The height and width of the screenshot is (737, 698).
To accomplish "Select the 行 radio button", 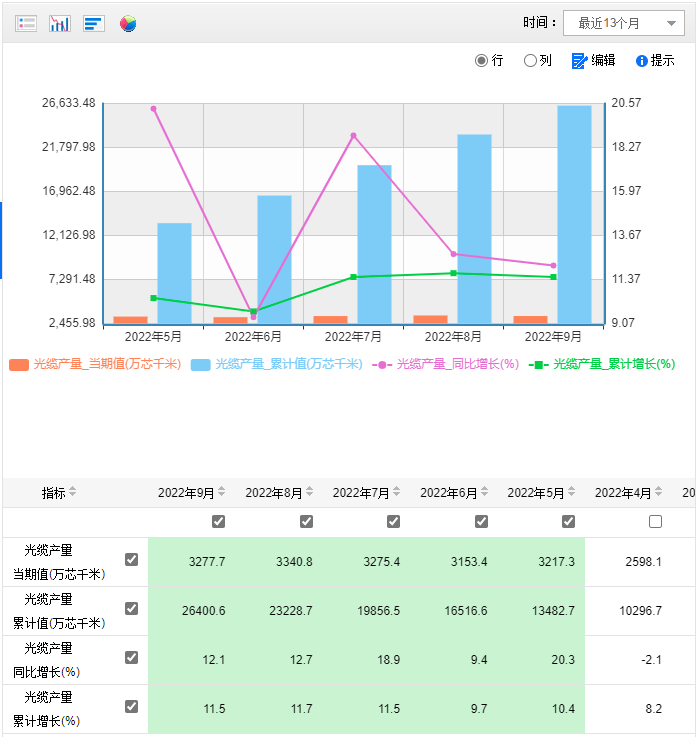I will tap(482, 61).
